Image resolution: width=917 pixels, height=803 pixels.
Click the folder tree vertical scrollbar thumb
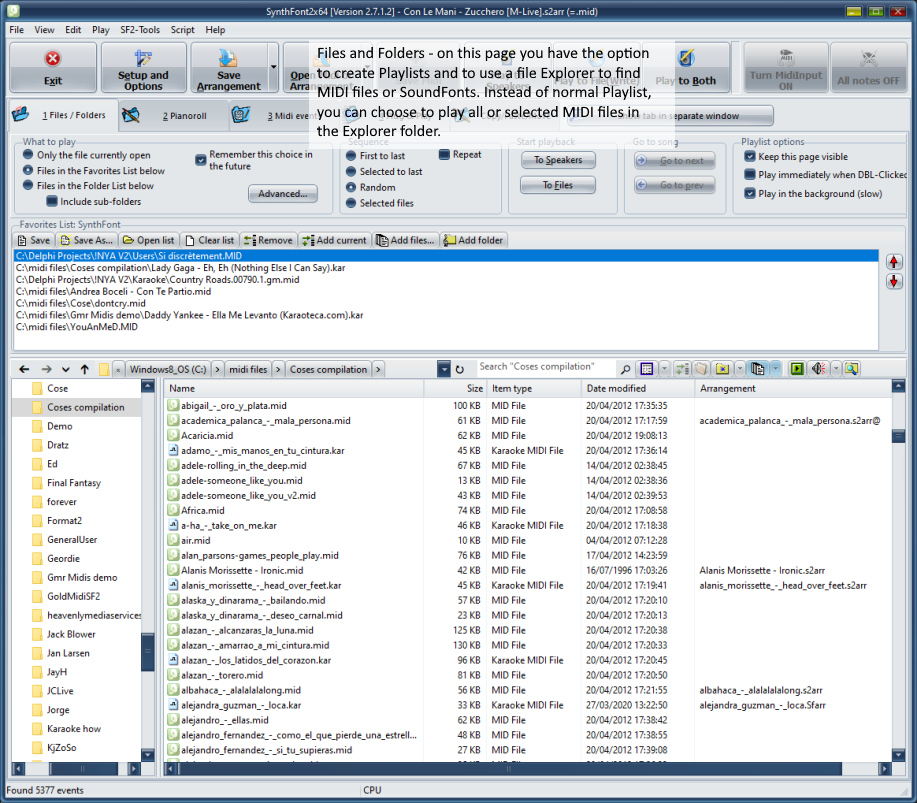(x=148, y=651)
